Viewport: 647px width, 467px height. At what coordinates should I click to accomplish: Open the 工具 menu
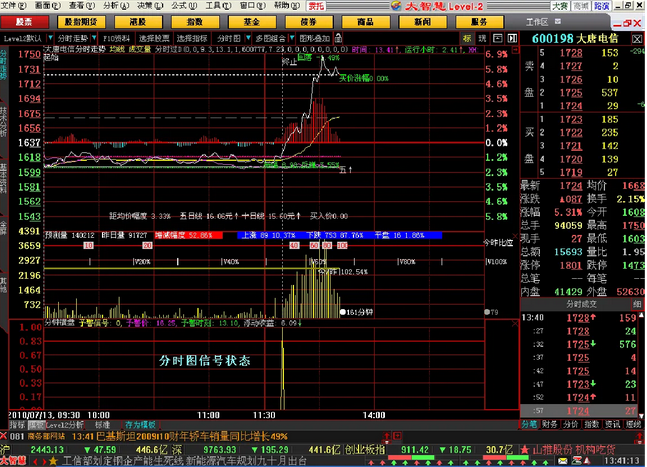218,5
